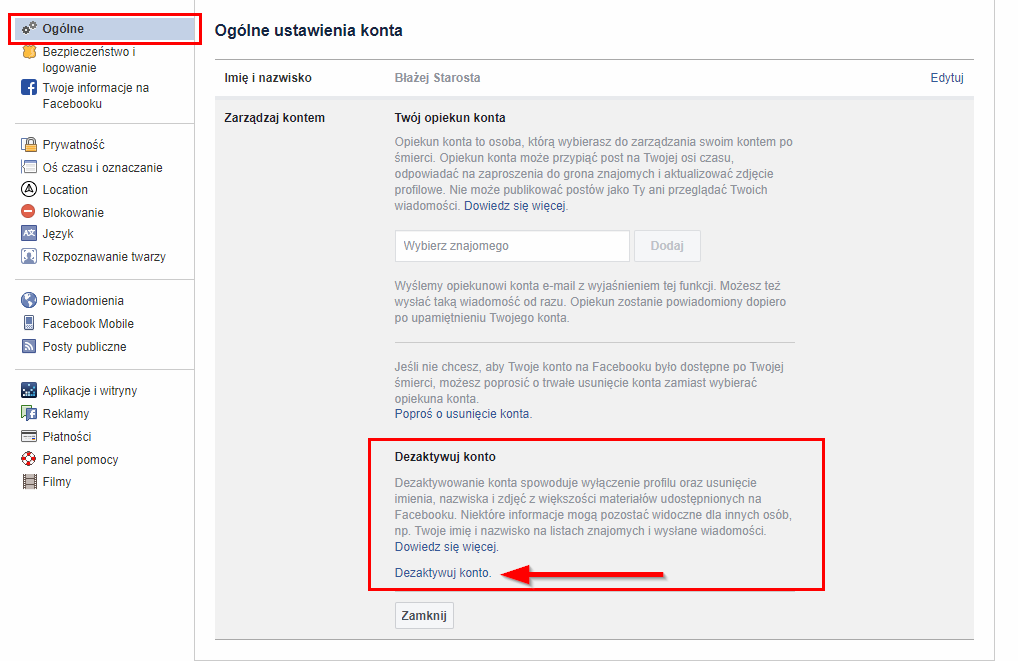Click the Poproś o usunięcie konta link
The width and height of the screenshot is (1018, 661).
(462, 414)
